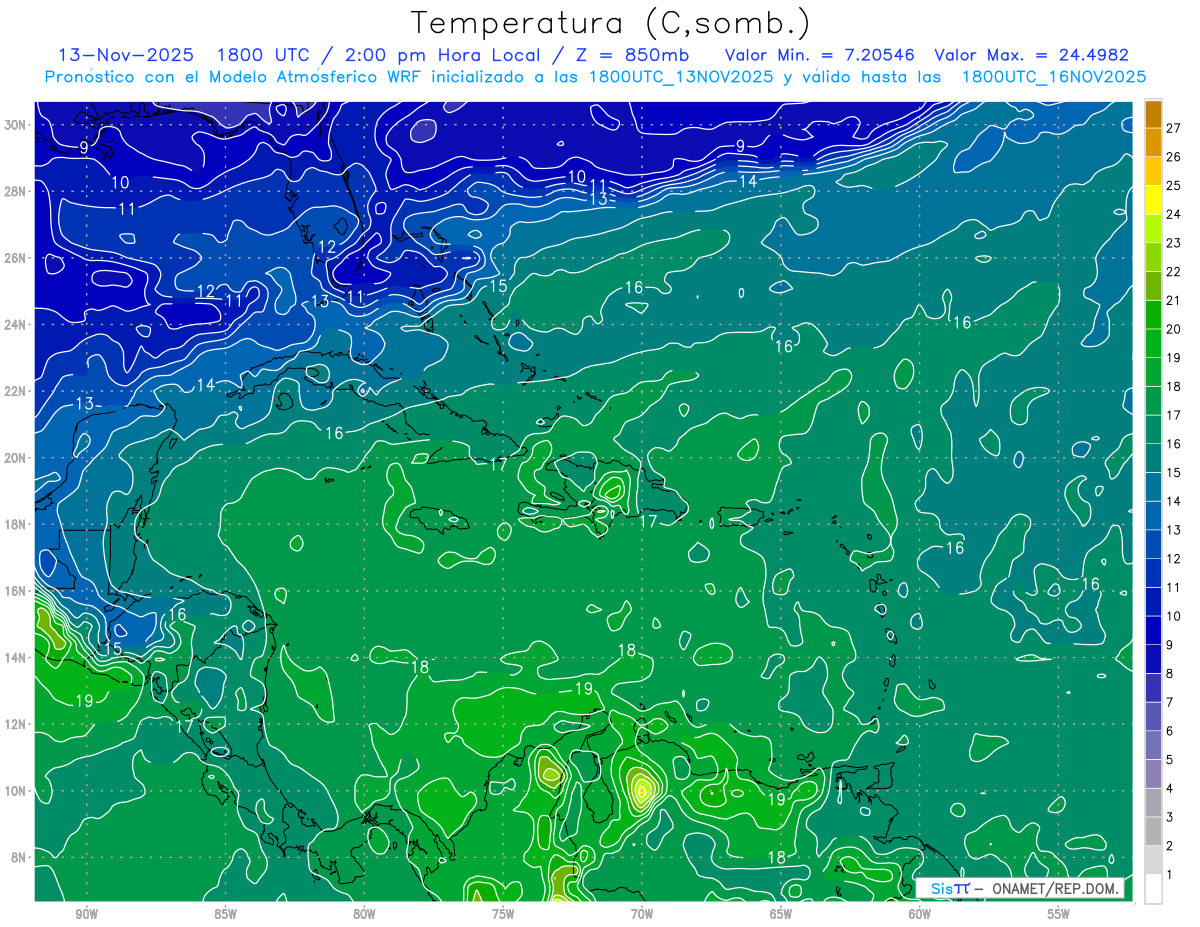Viewport: 1200px width, 927px height.
Task: Click the '65W' longitude axis label
Action: coord(781,914)
